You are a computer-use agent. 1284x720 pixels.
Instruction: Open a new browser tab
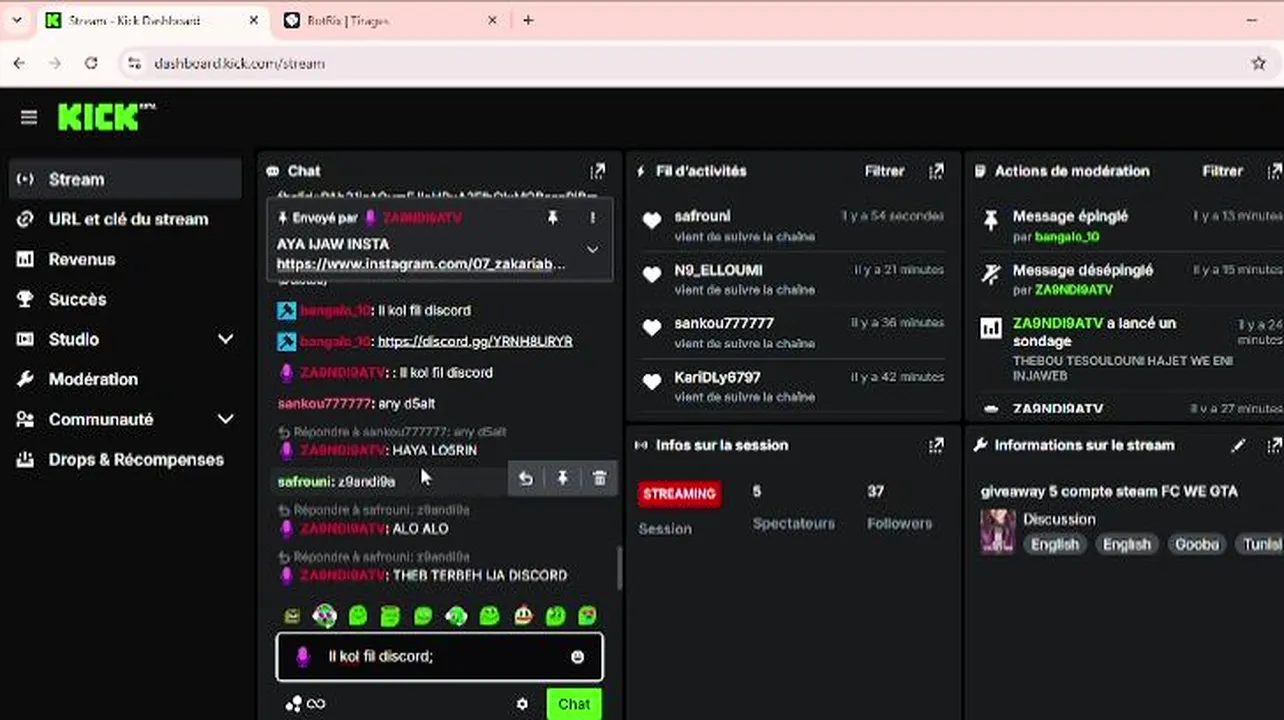coord(528,20)
